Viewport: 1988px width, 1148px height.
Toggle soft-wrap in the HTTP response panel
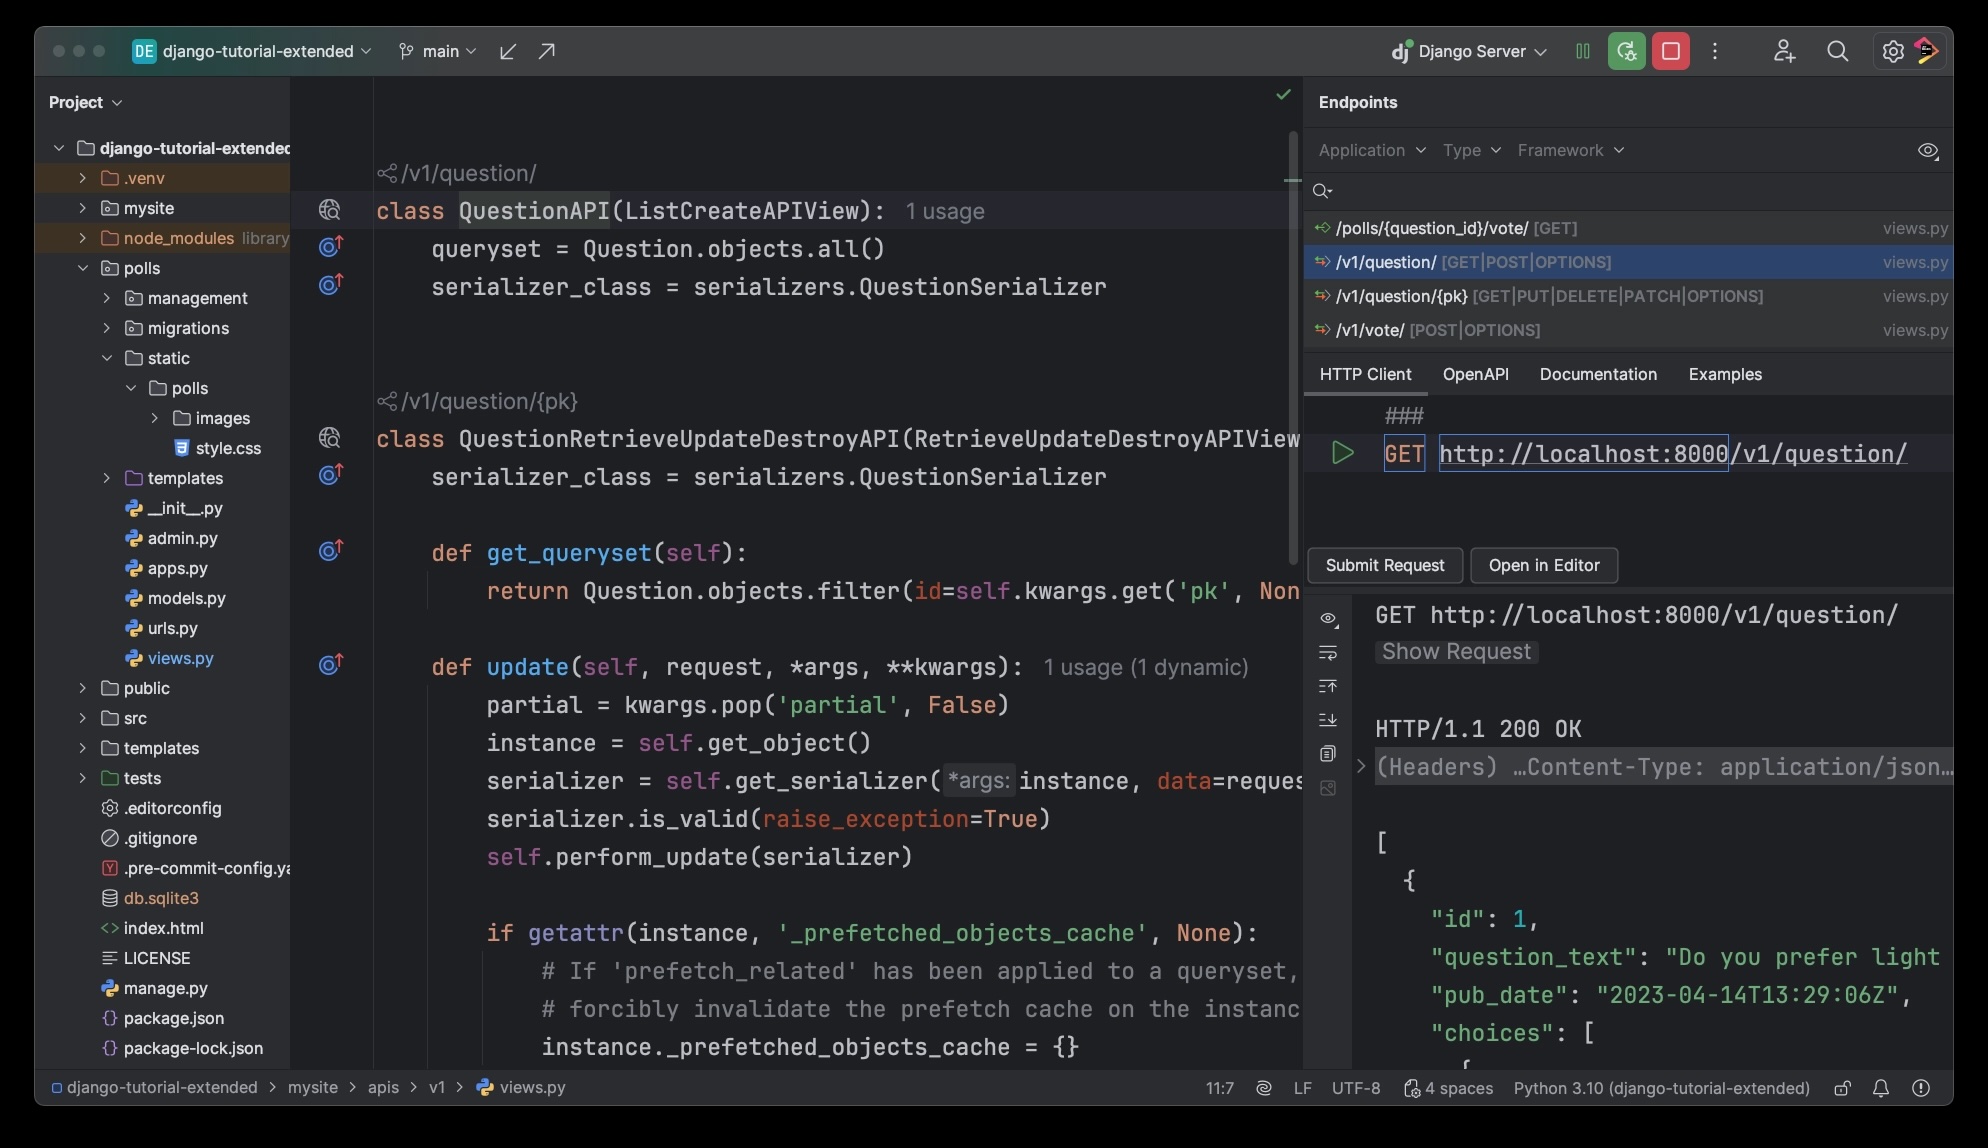1328,653
